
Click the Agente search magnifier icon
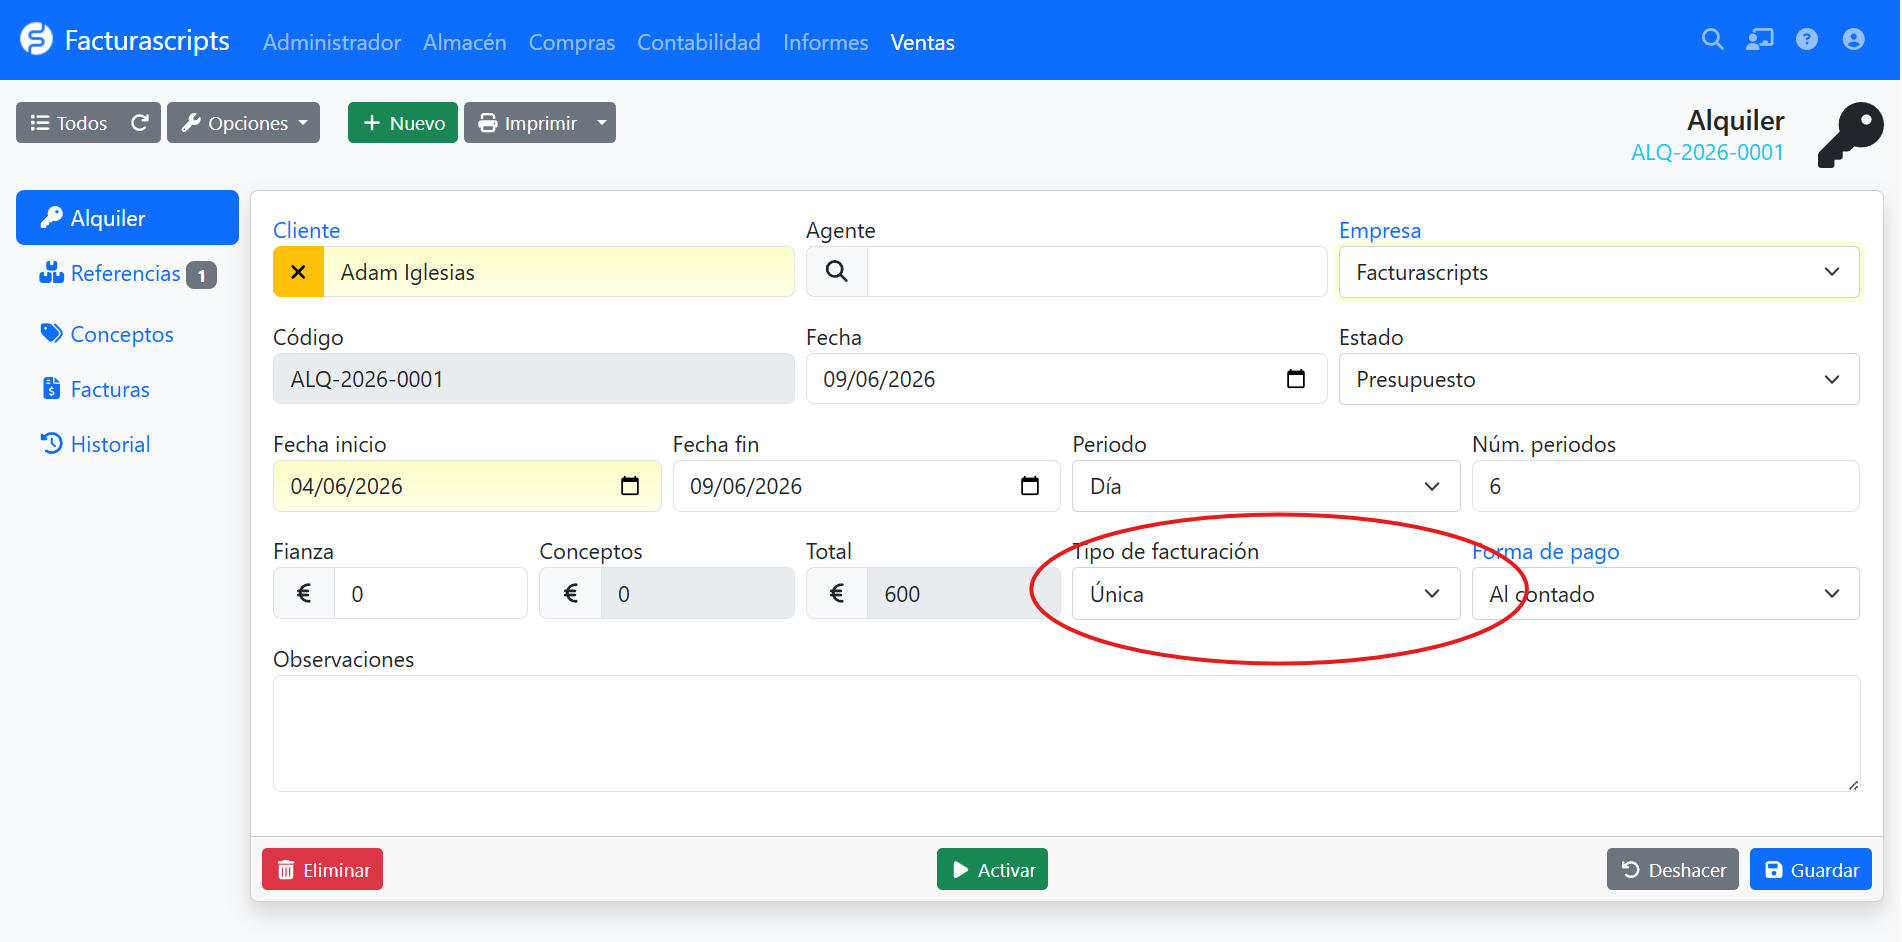pos(837,272)
